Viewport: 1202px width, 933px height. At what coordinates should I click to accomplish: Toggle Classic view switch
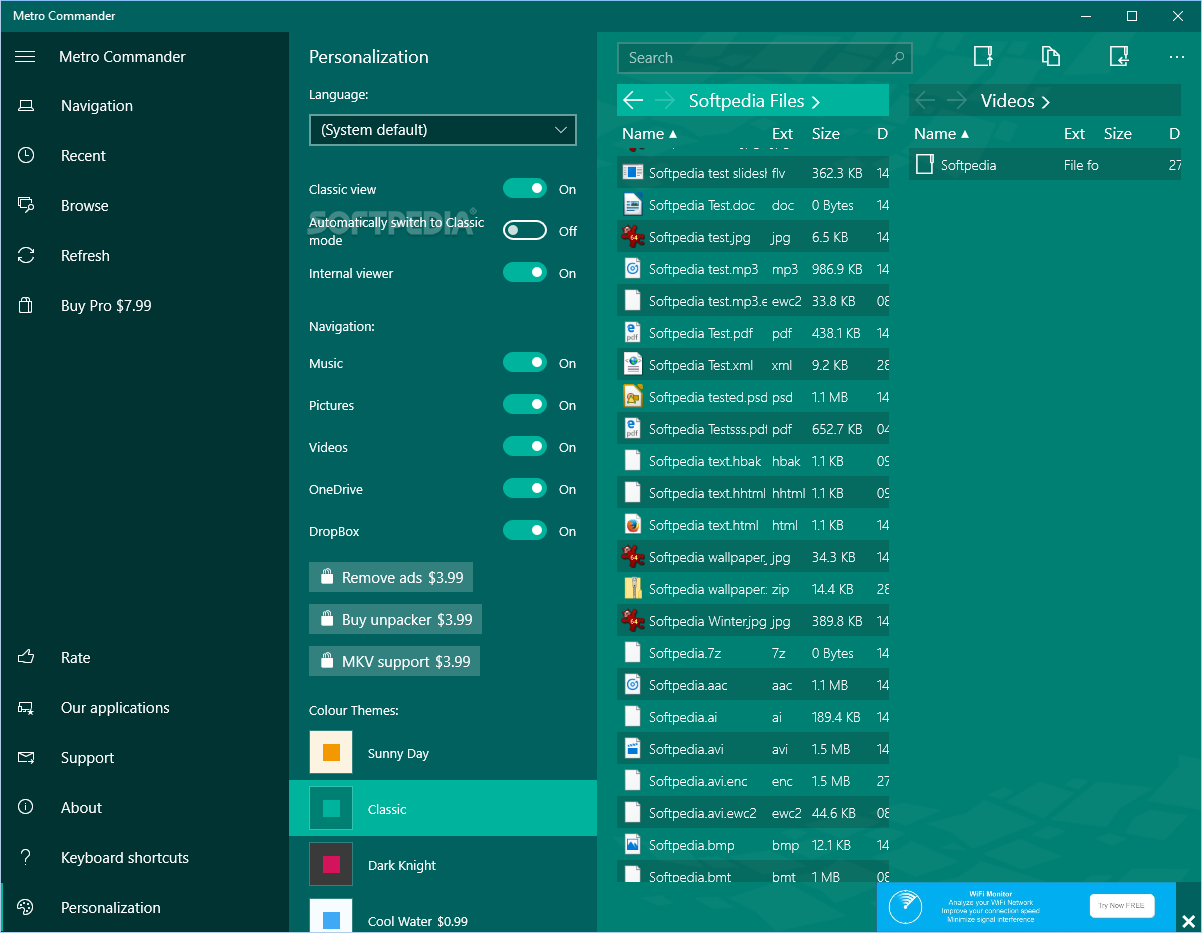525,189
